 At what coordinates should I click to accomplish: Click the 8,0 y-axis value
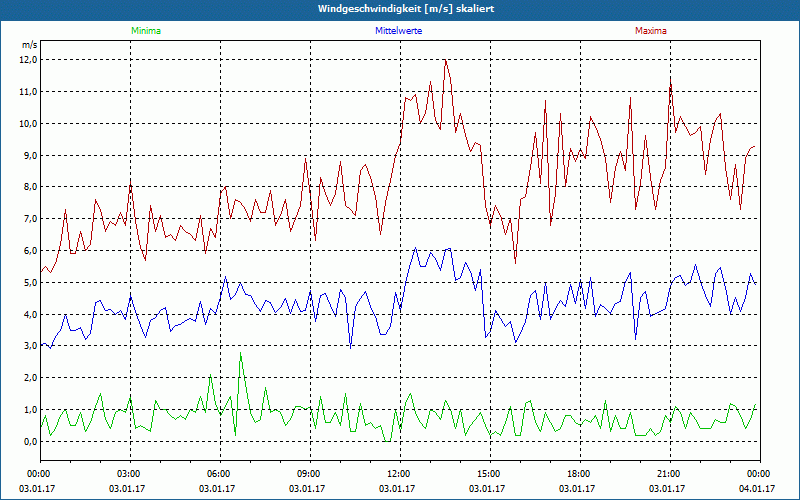30,187
